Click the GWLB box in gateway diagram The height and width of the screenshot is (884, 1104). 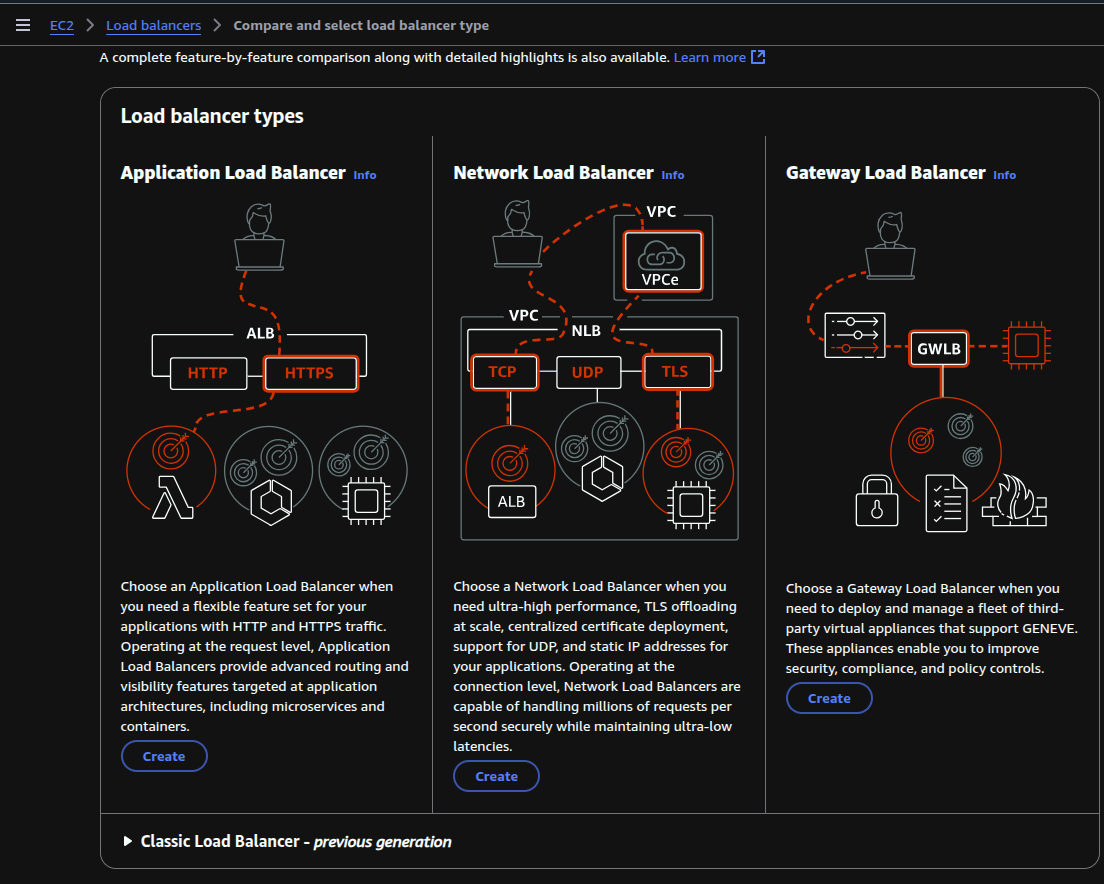pos(939,348)
